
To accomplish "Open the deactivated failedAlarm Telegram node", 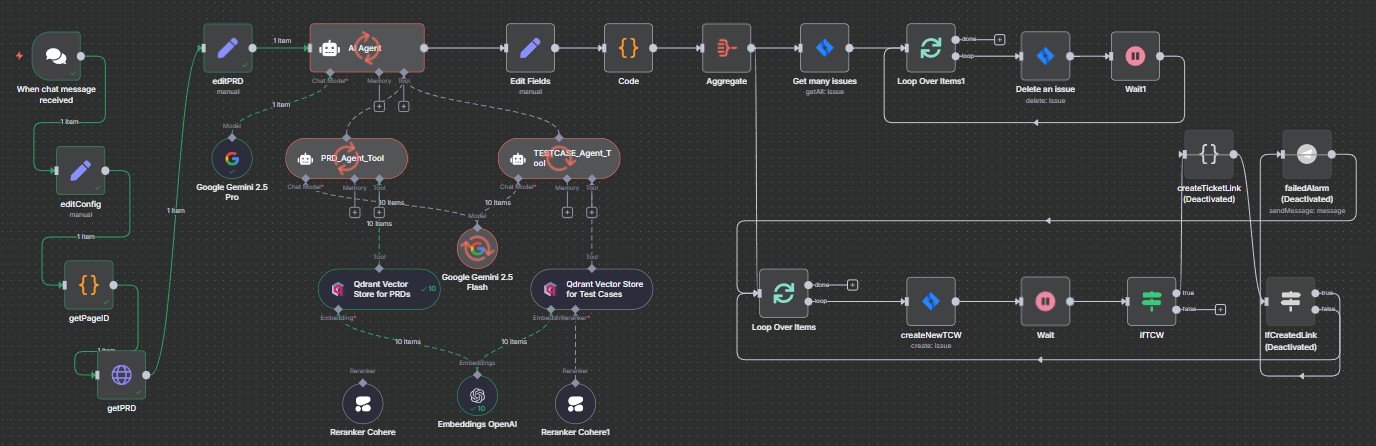I will click(x=1307, y=154).
